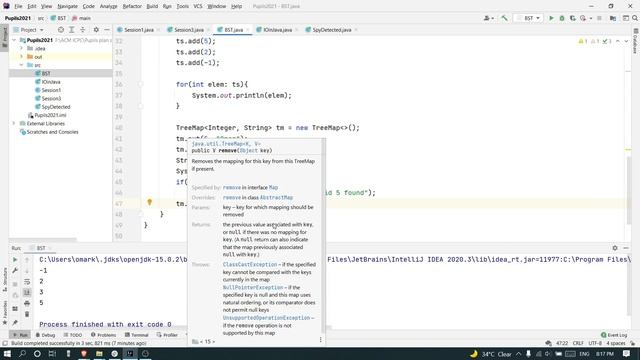Image resolution: width=640 pixels, height=360 pixels.
Task: Collapse all icon in Project panel header
Action: tap(82, 30)
